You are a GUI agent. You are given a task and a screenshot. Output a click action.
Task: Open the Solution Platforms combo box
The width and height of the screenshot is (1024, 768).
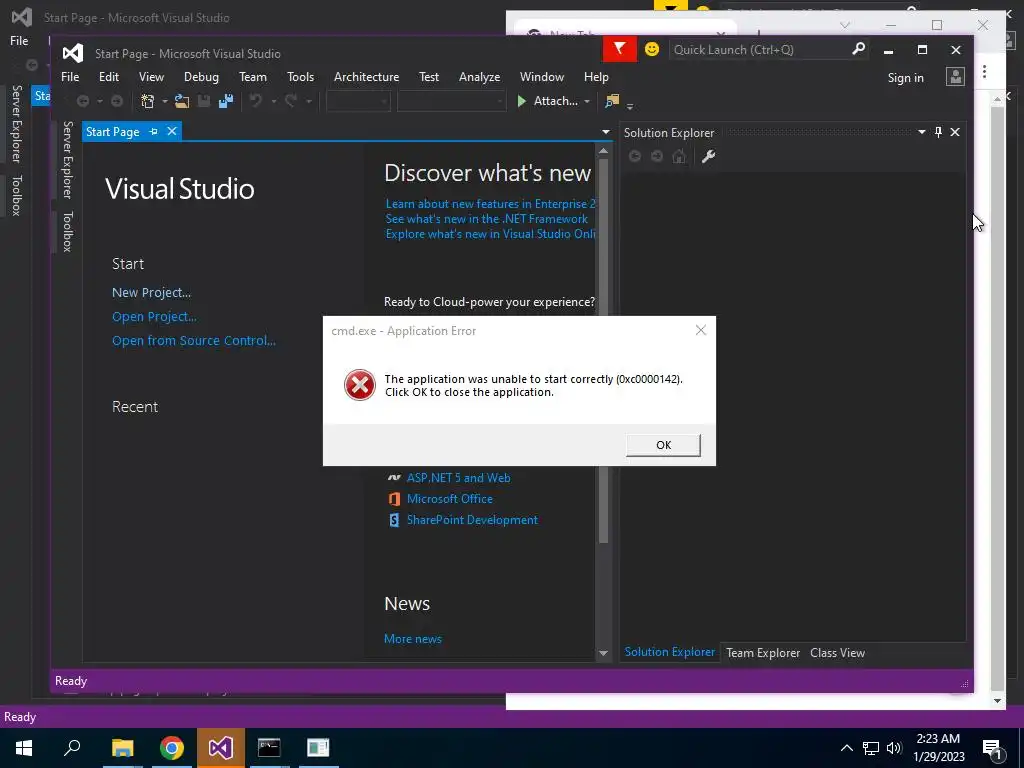[451, 101]
